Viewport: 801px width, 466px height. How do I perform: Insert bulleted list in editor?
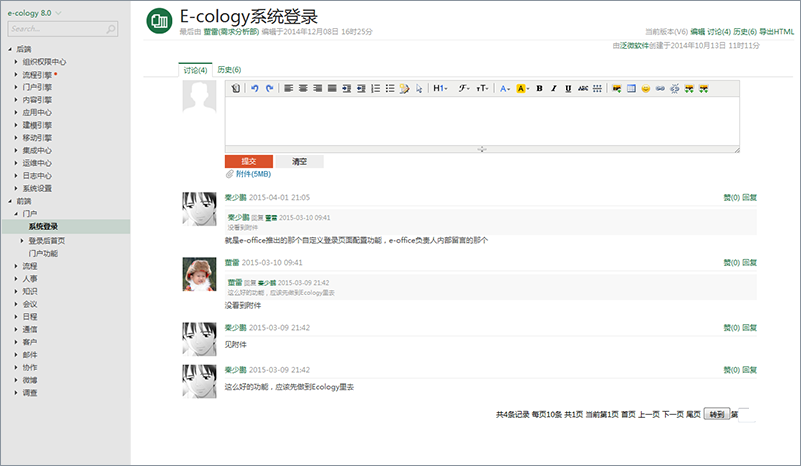[390, 88]
